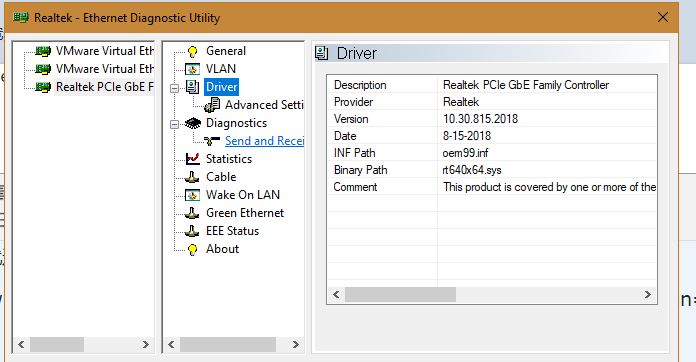Click the driver table horizontal scrollbar thumb
Image resolution: width=696 pixels, height=362 pixels.
pyautogui.click(x=400, y=295)
